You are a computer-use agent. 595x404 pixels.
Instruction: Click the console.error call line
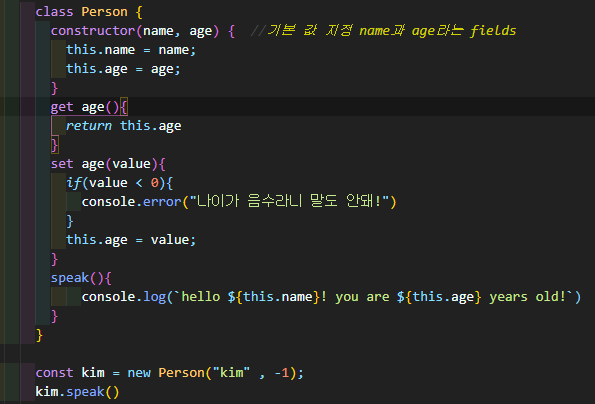pyautogui.click(x=239, y=201)
